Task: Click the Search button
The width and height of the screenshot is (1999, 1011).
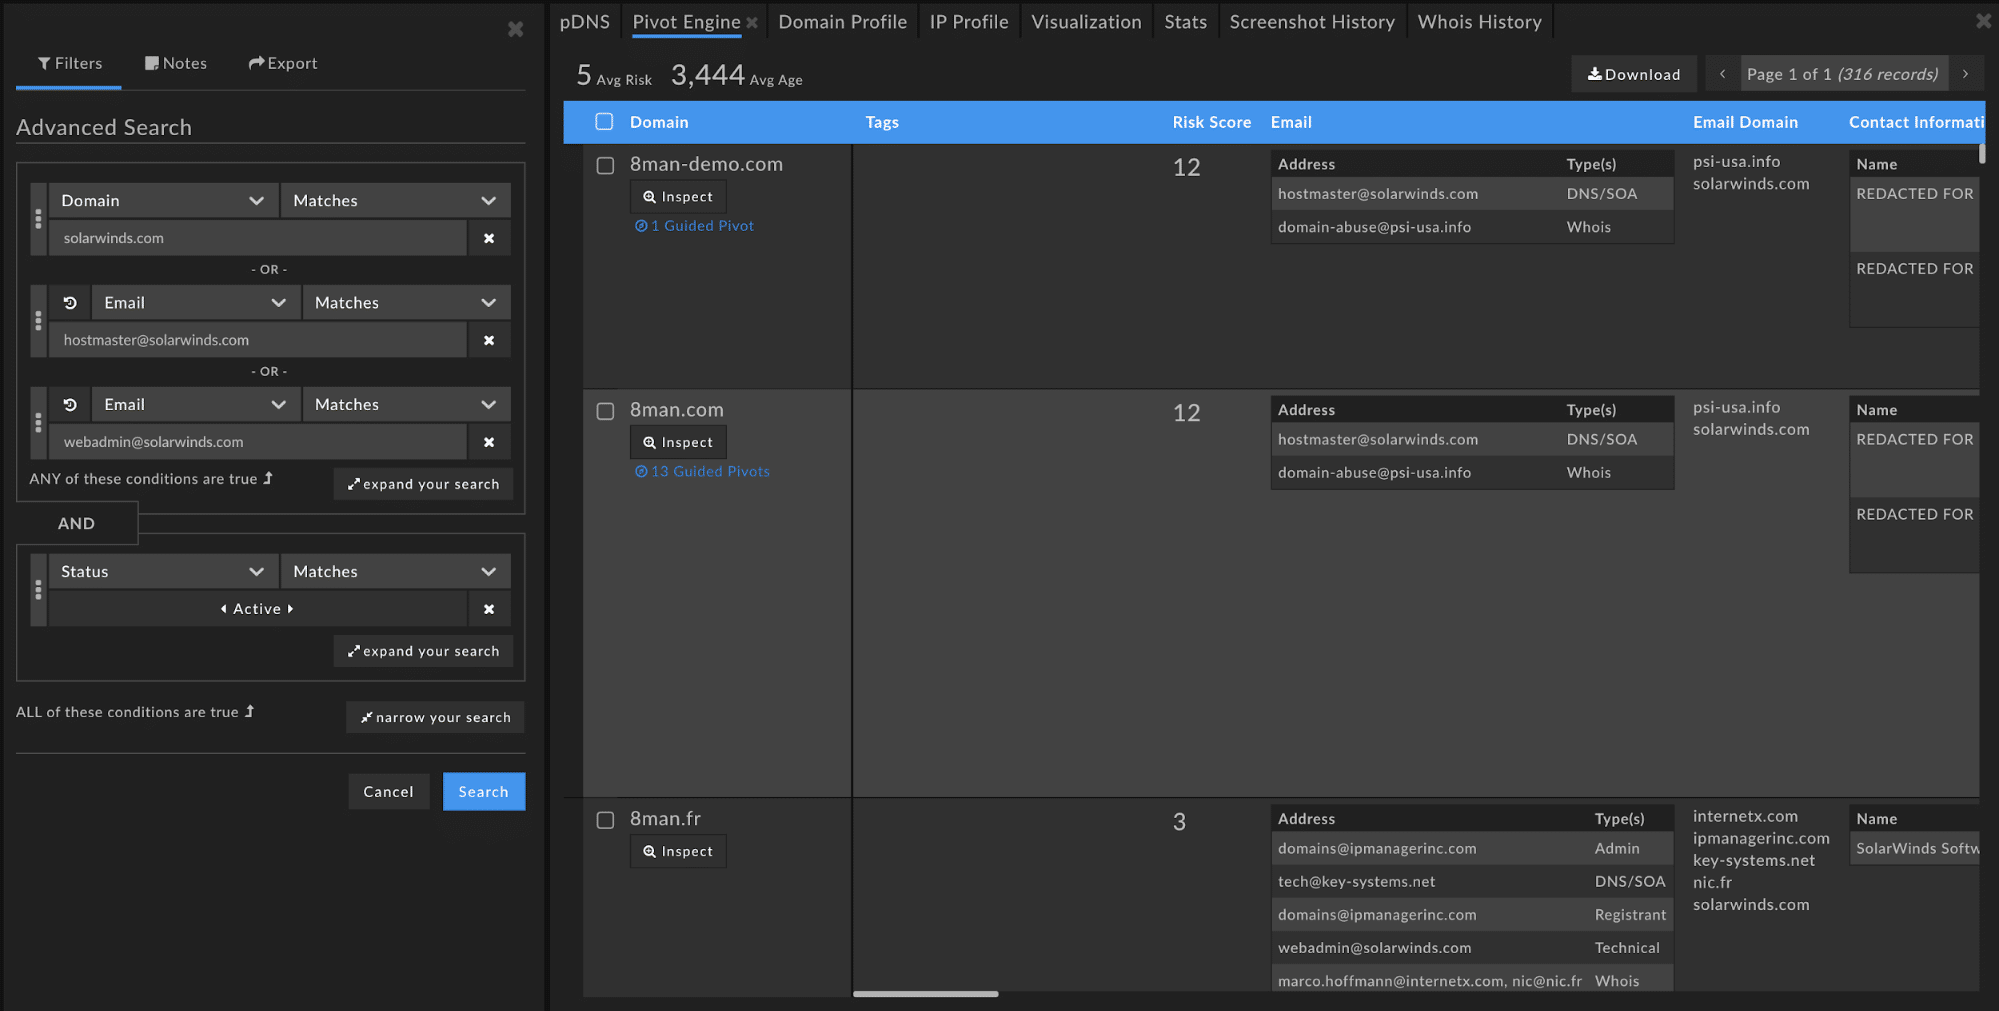Action: [x=484, y=792]
